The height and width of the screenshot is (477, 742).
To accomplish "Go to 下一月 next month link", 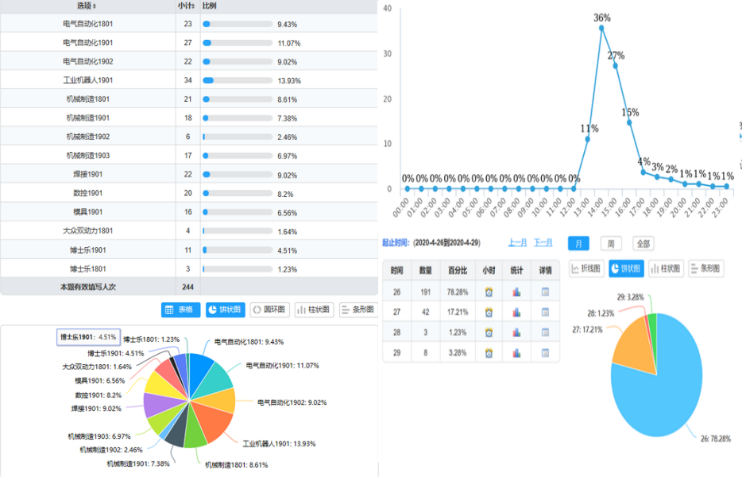I will [543, 243].
